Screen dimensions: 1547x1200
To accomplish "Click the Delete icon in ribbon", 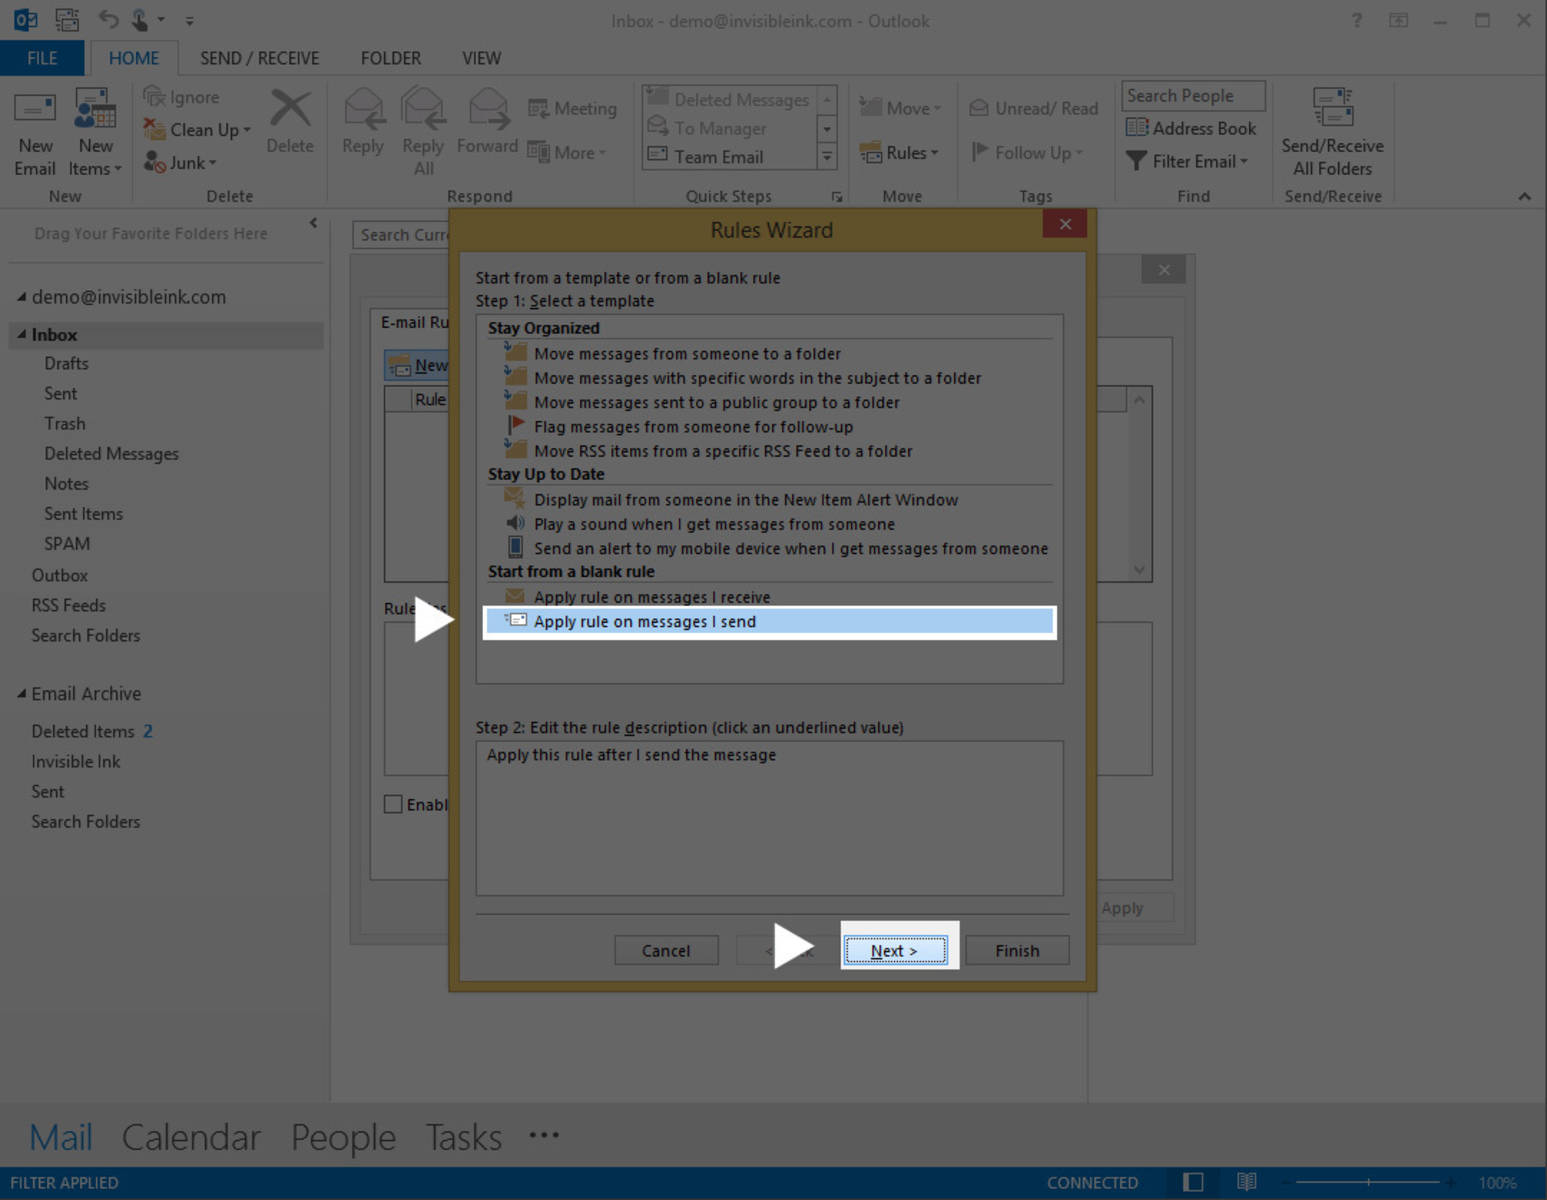I will click(290, 121).
